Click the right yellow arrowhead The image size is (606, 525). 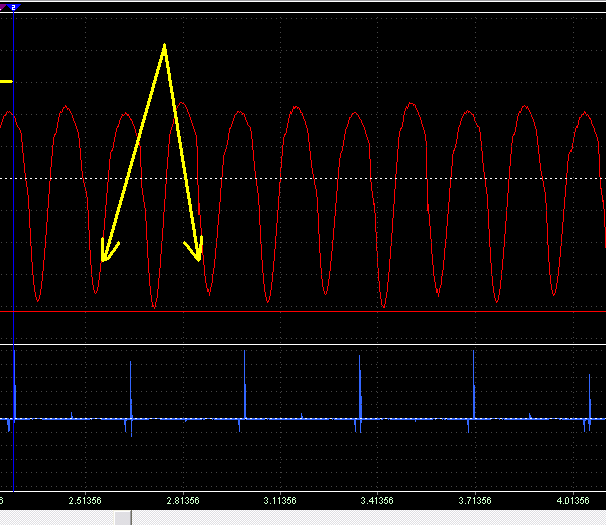(x=195, y=249)
